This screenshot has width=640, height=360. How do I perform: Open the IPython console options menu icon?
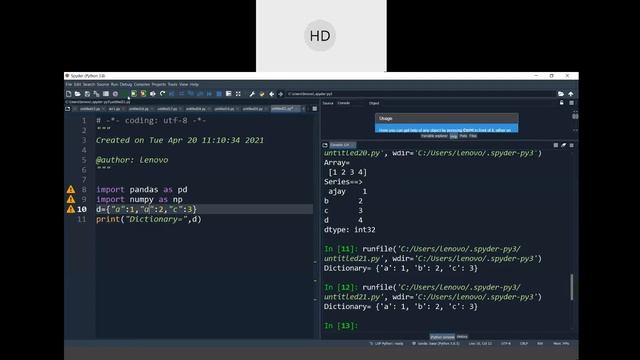pyautogui.click(x=571, y=145)
